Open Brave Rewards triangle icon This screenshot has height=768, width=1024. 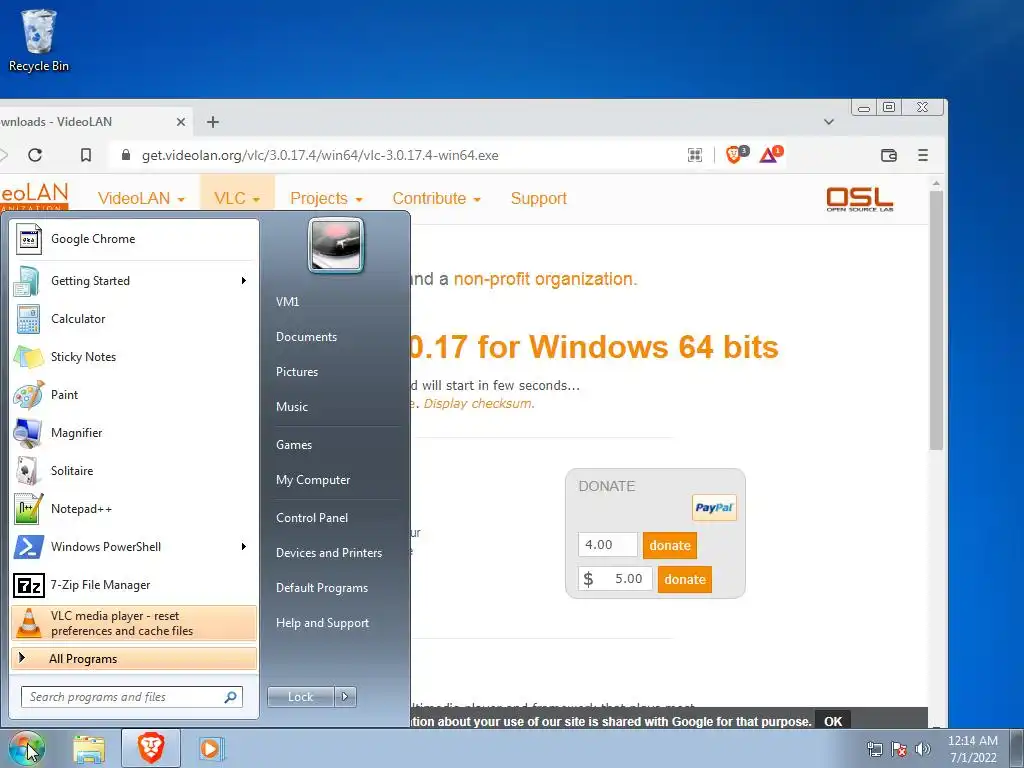(770, 155)
